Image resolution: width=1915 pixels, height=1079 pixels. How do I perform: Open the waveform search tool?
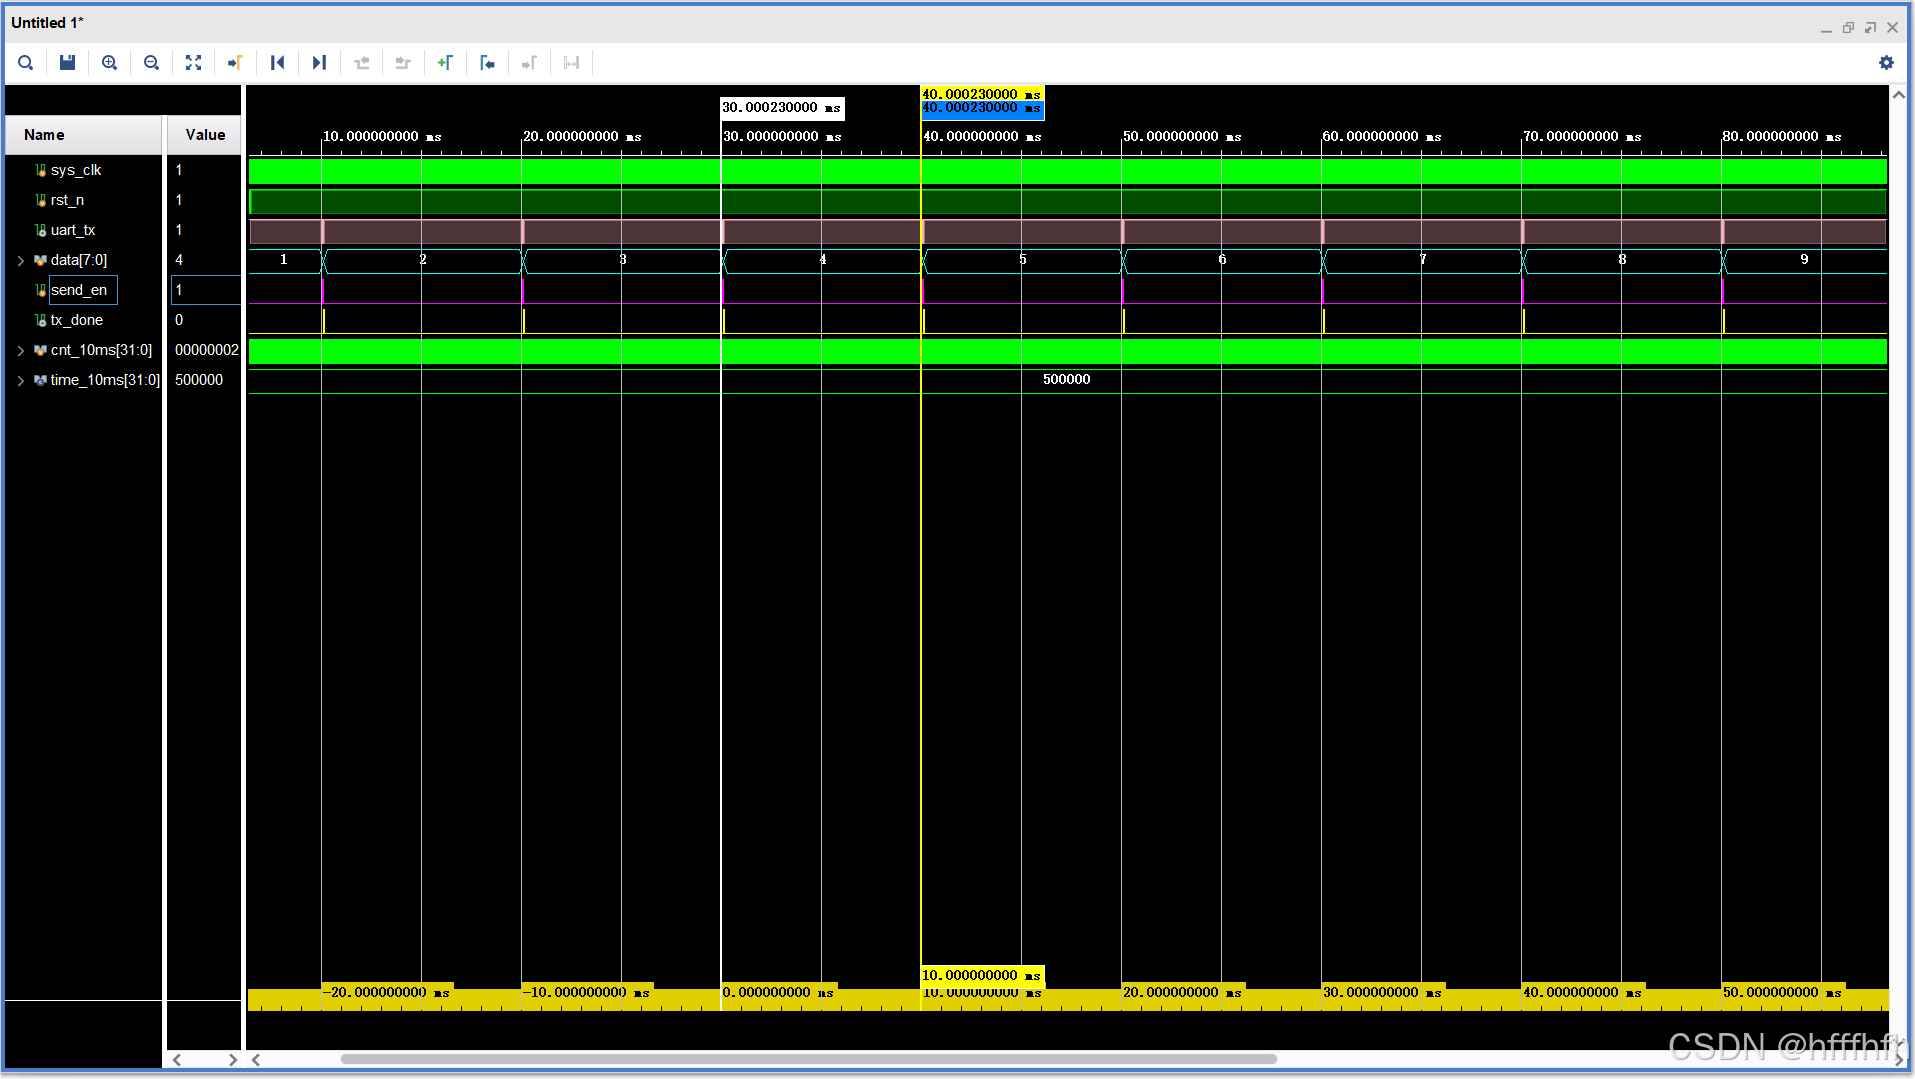[x=26, y=63]
